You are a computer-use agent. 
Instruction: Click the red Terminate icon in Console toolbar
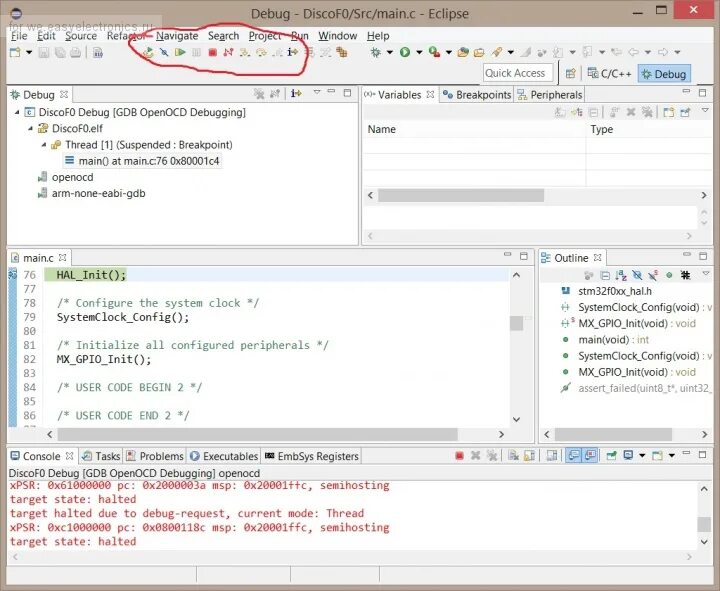[x=459, y=456]
